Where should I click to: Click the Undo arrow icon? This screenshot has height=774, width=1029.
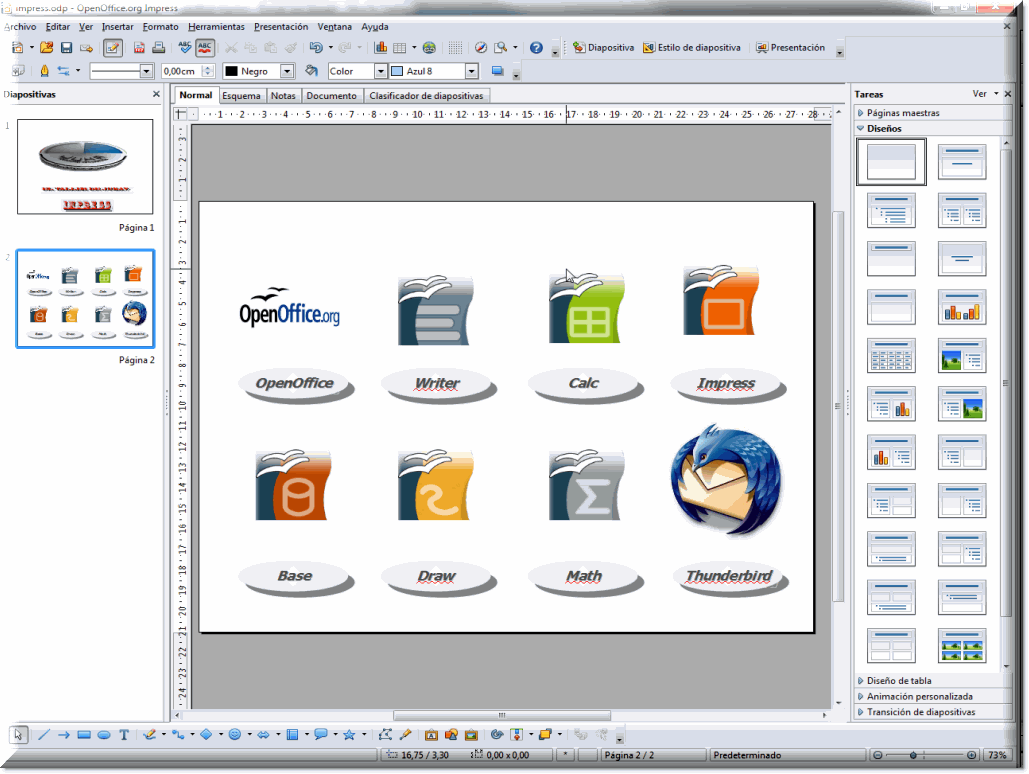tap(316, 47)
